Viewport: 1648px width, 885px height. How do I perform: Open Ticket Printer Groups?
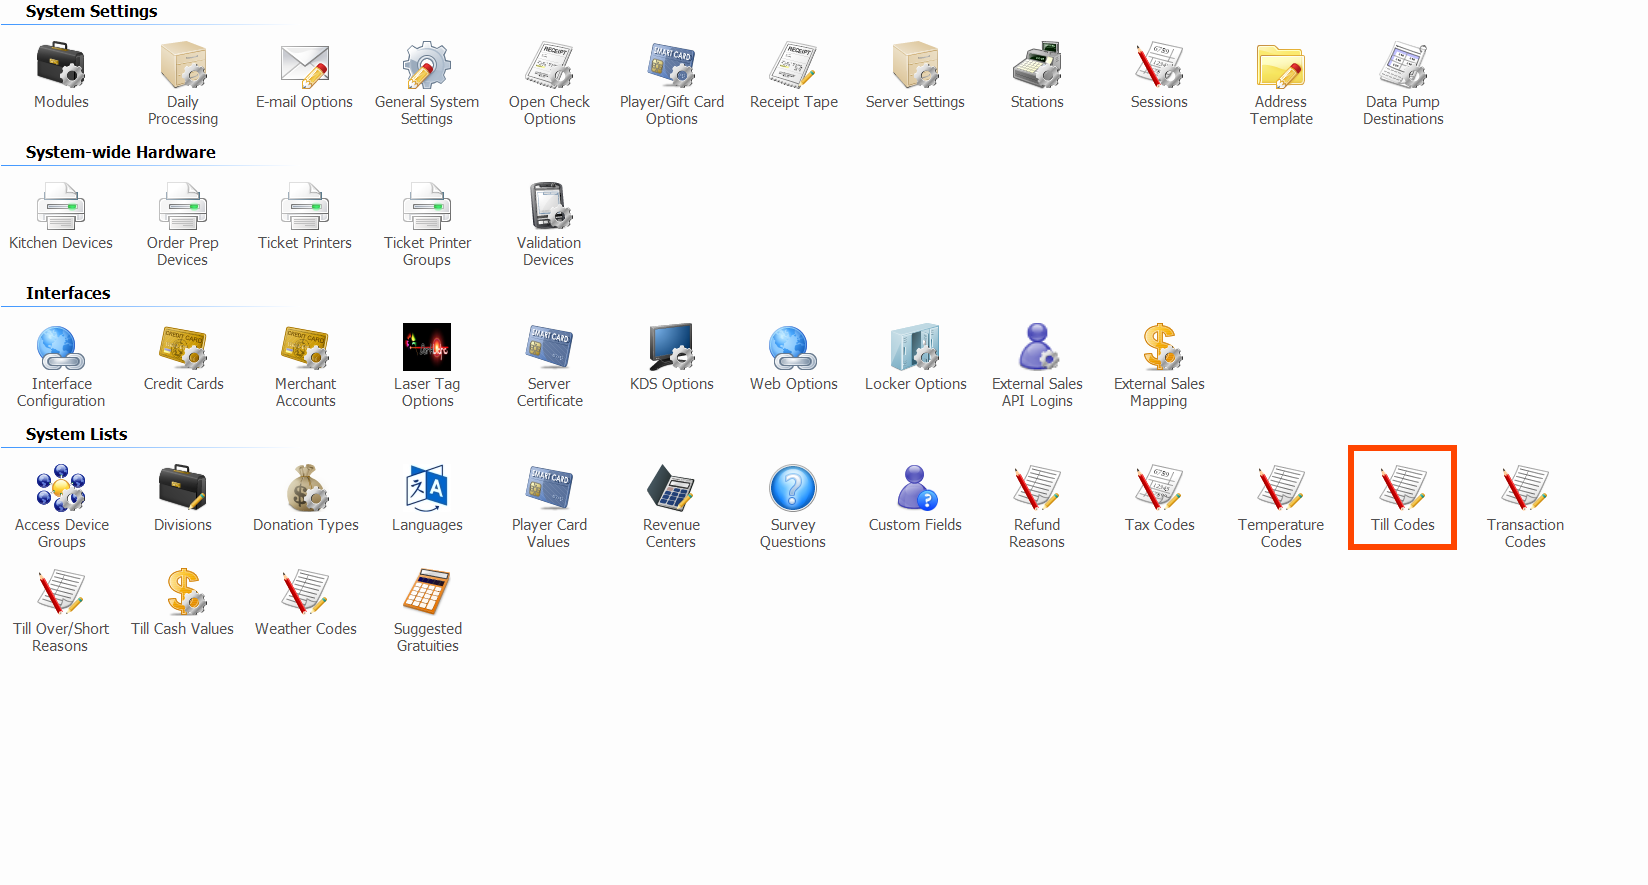pyautogui.click(x=427, y=208)
